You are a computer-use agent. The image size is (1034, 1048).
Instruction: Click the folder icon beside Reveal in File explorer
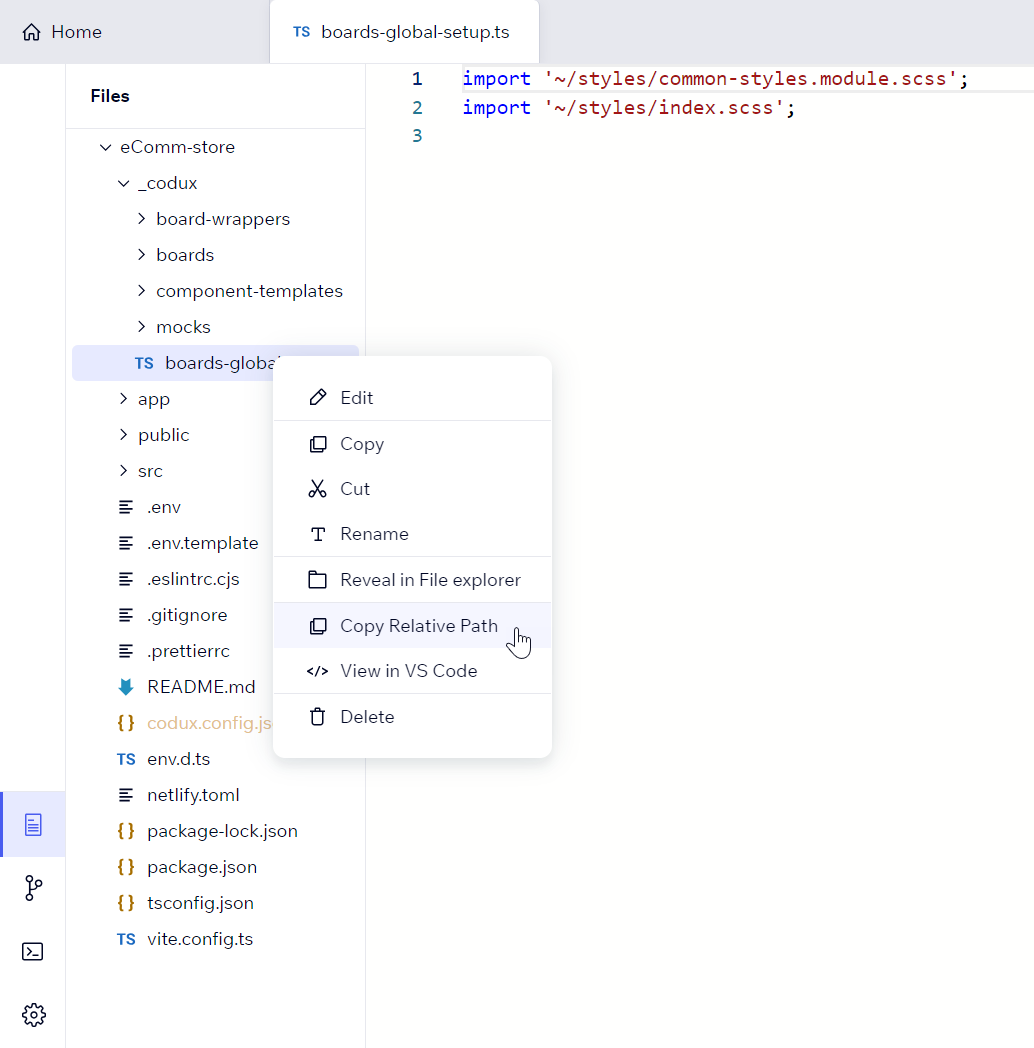pos(317,579)
